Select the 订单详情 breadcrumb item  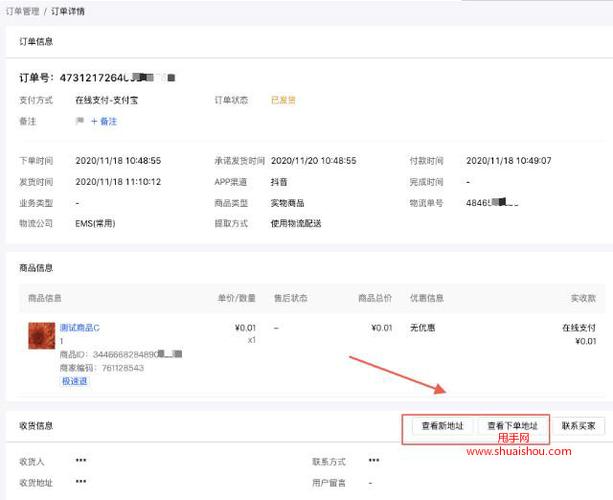(68, 11)
